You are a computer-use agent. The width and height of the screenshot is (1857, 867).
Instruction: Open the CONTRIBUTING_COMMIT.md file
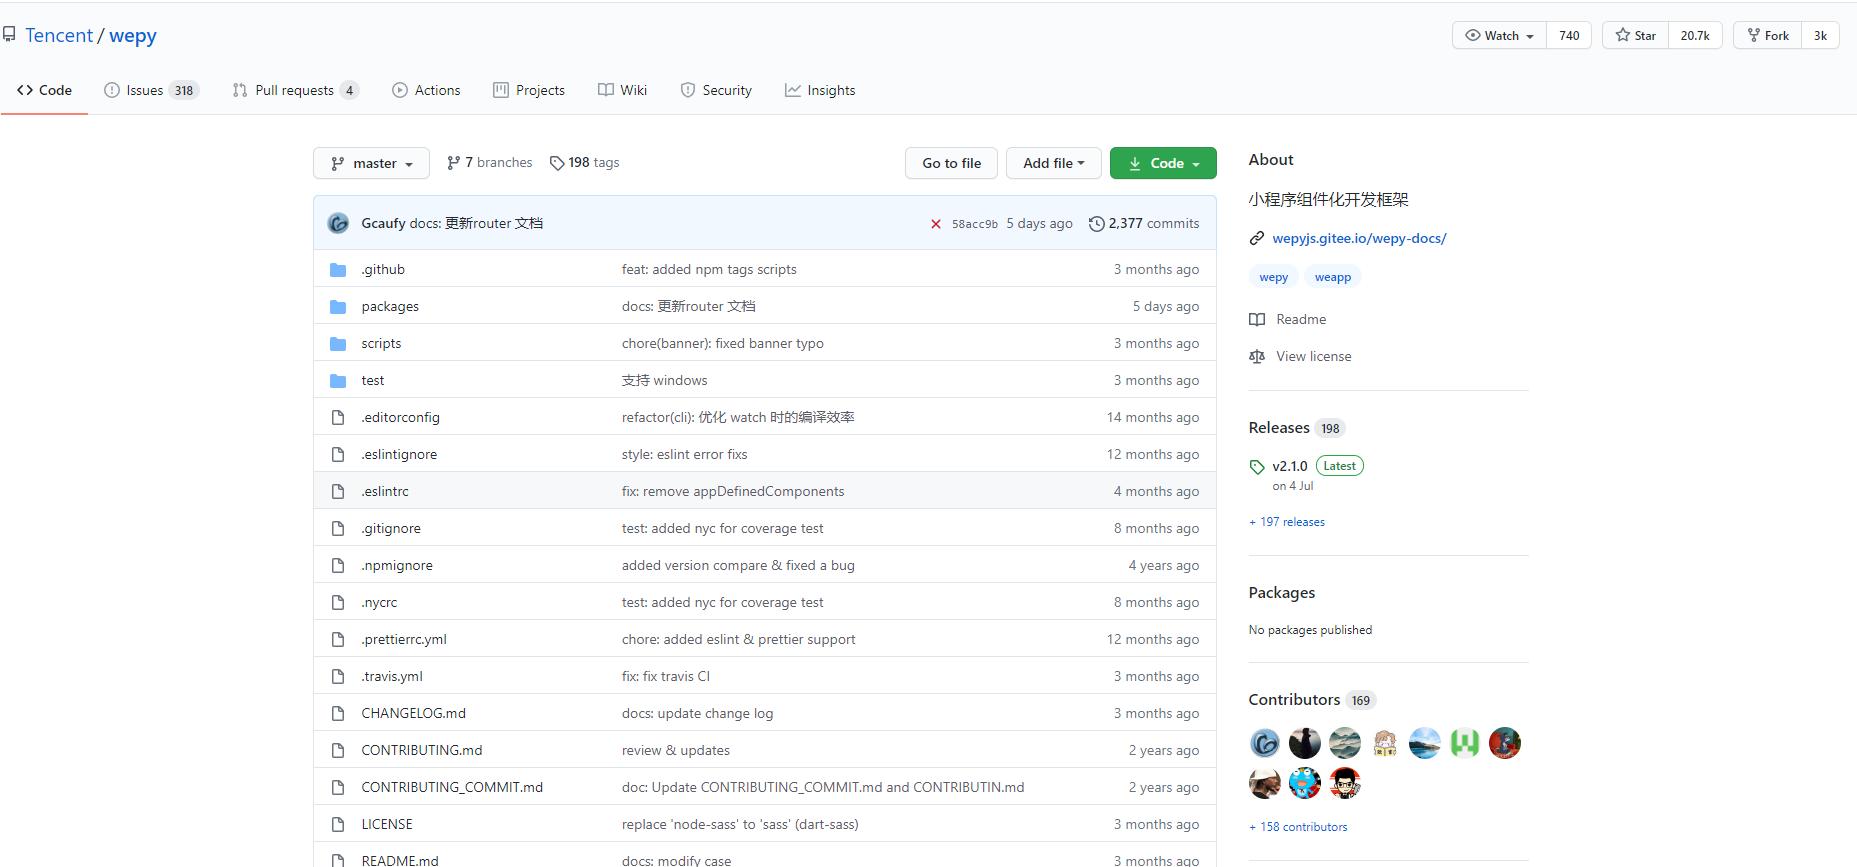[452, 787]
